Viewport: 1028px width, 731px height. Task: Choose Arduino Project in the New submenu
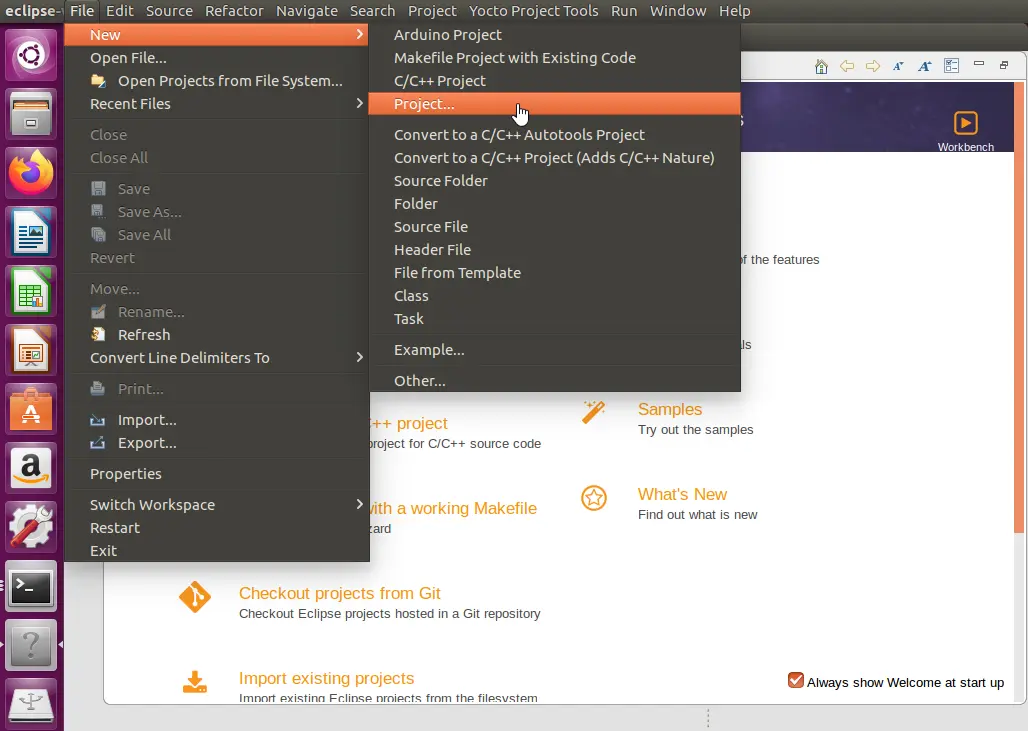tap(447, 35)
